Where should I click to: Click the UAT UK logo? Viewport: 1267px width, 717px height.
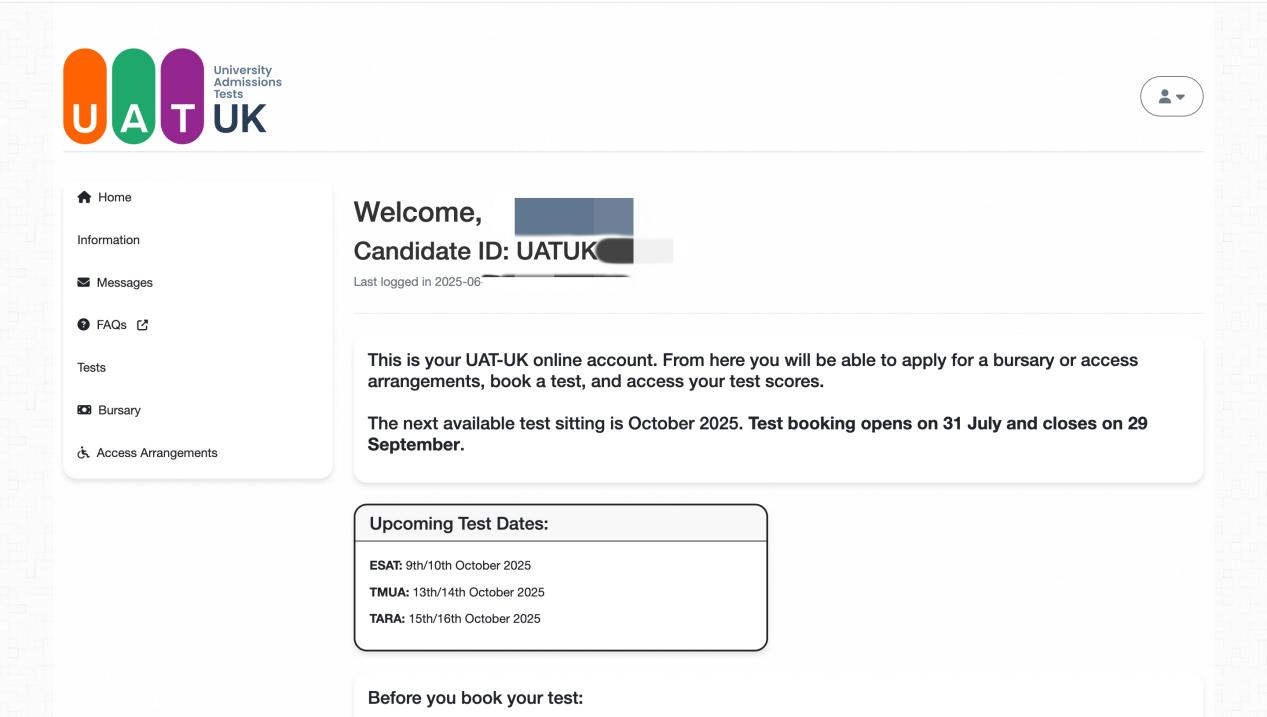click(173, 96)
